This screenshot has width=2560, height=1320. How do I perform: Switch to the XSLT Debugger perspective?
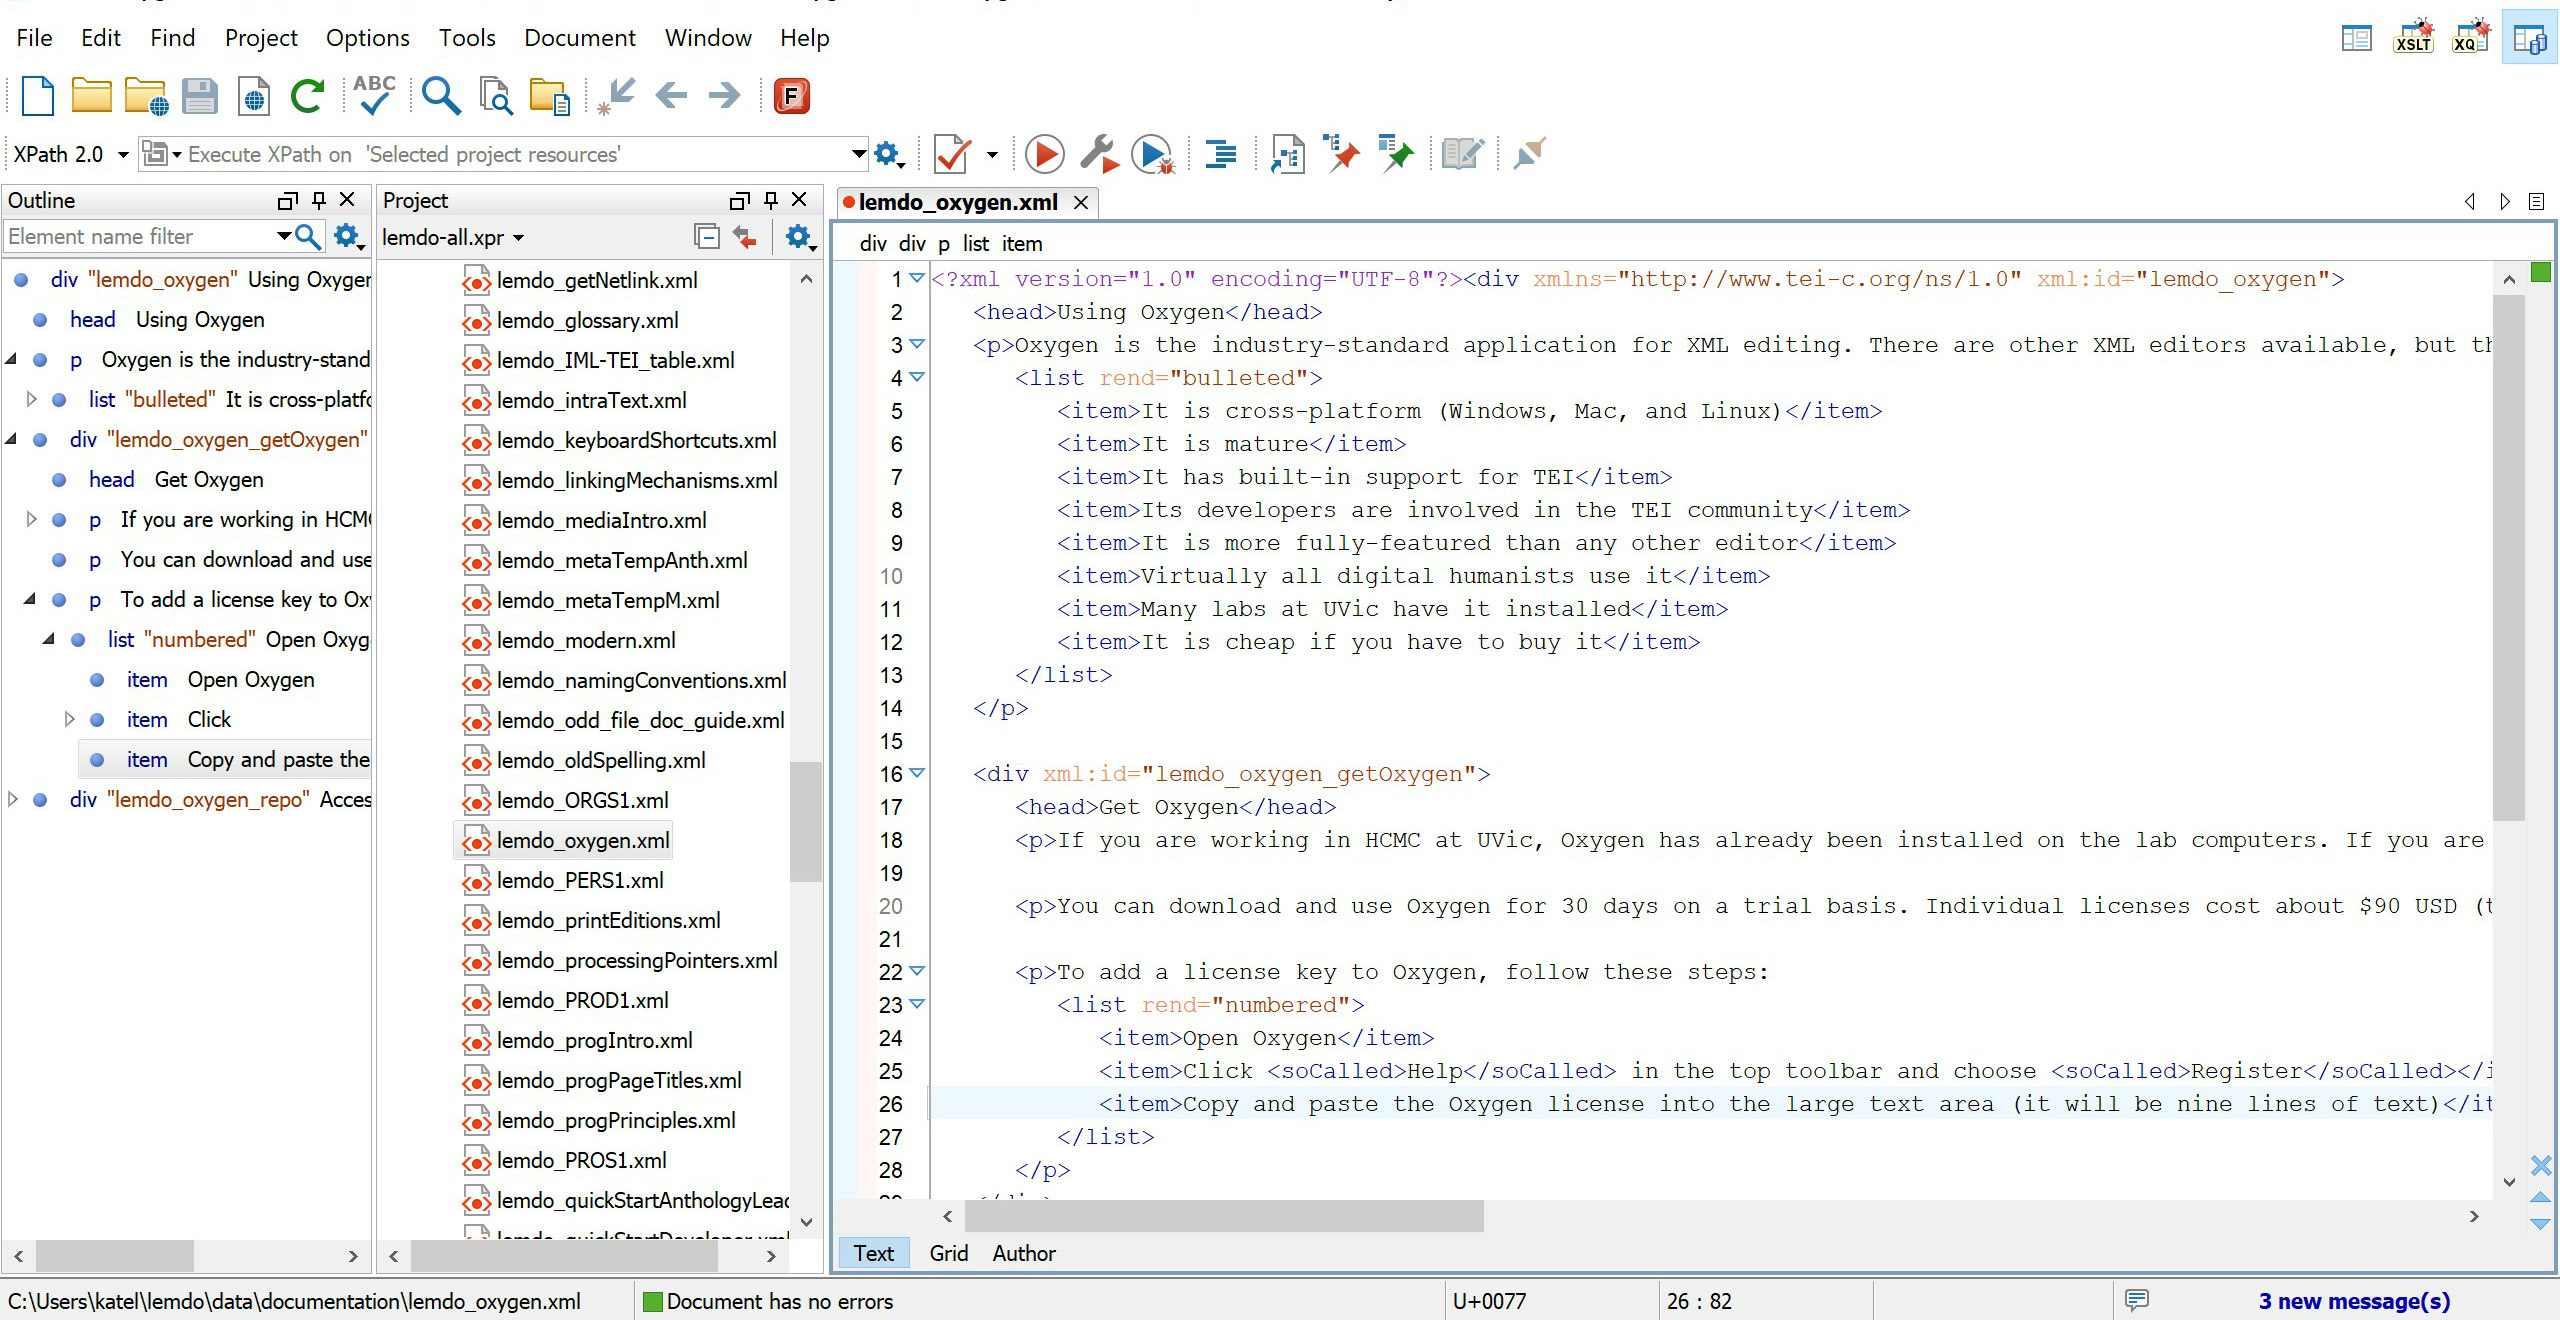pos(2413,39)
